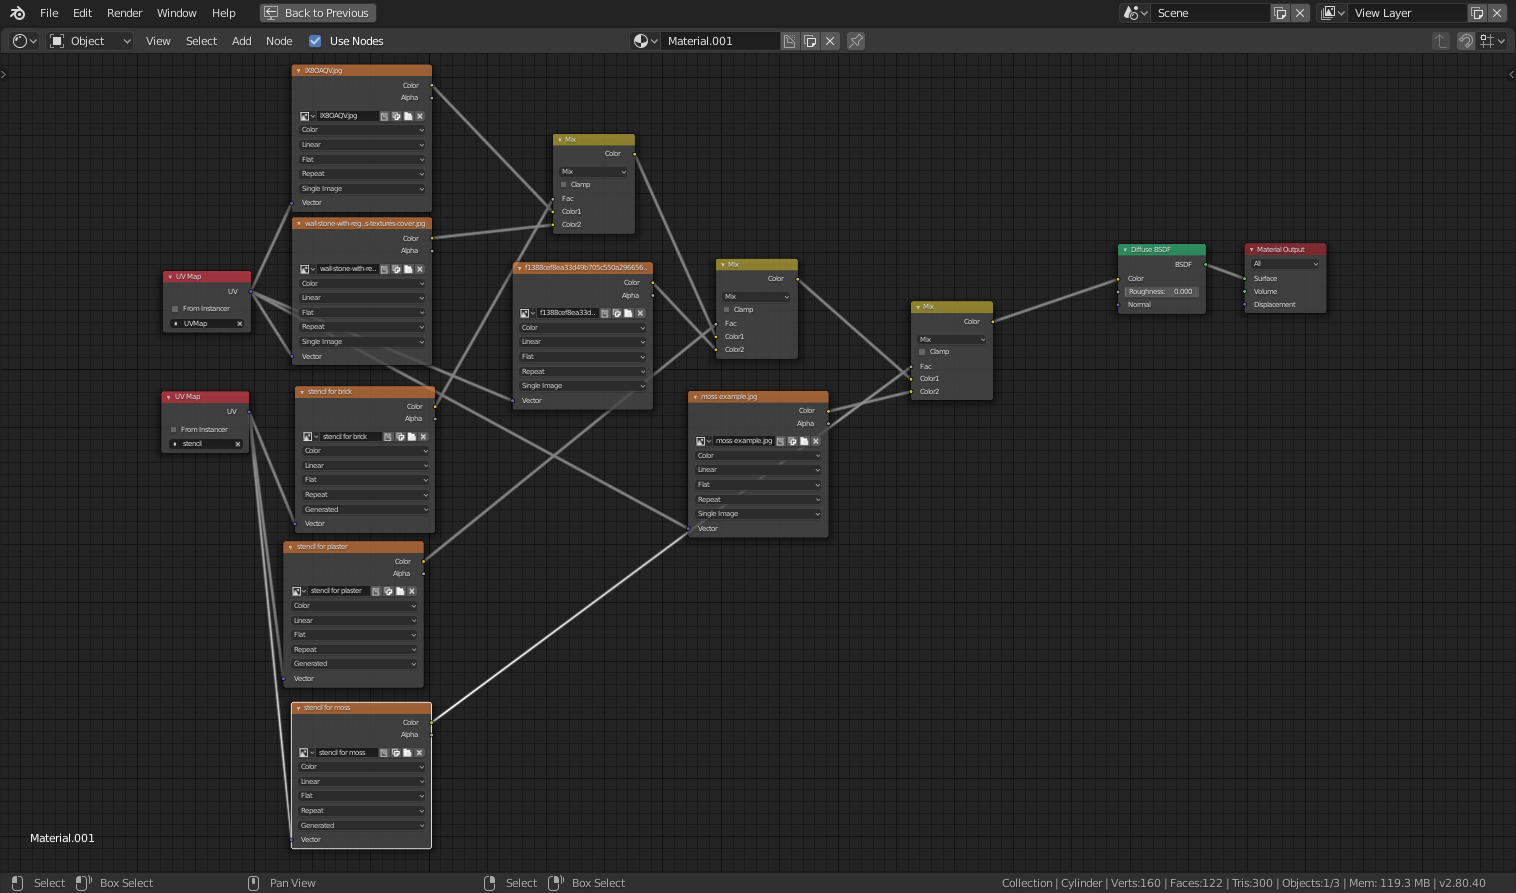Adjust Roughness slider on Diffuse BSDF node
1516x893 pixels.
[1162, 292]
